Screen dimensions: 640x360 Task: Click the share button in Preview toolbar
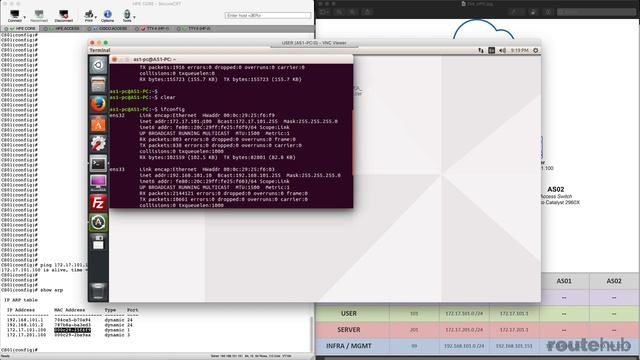367,12
